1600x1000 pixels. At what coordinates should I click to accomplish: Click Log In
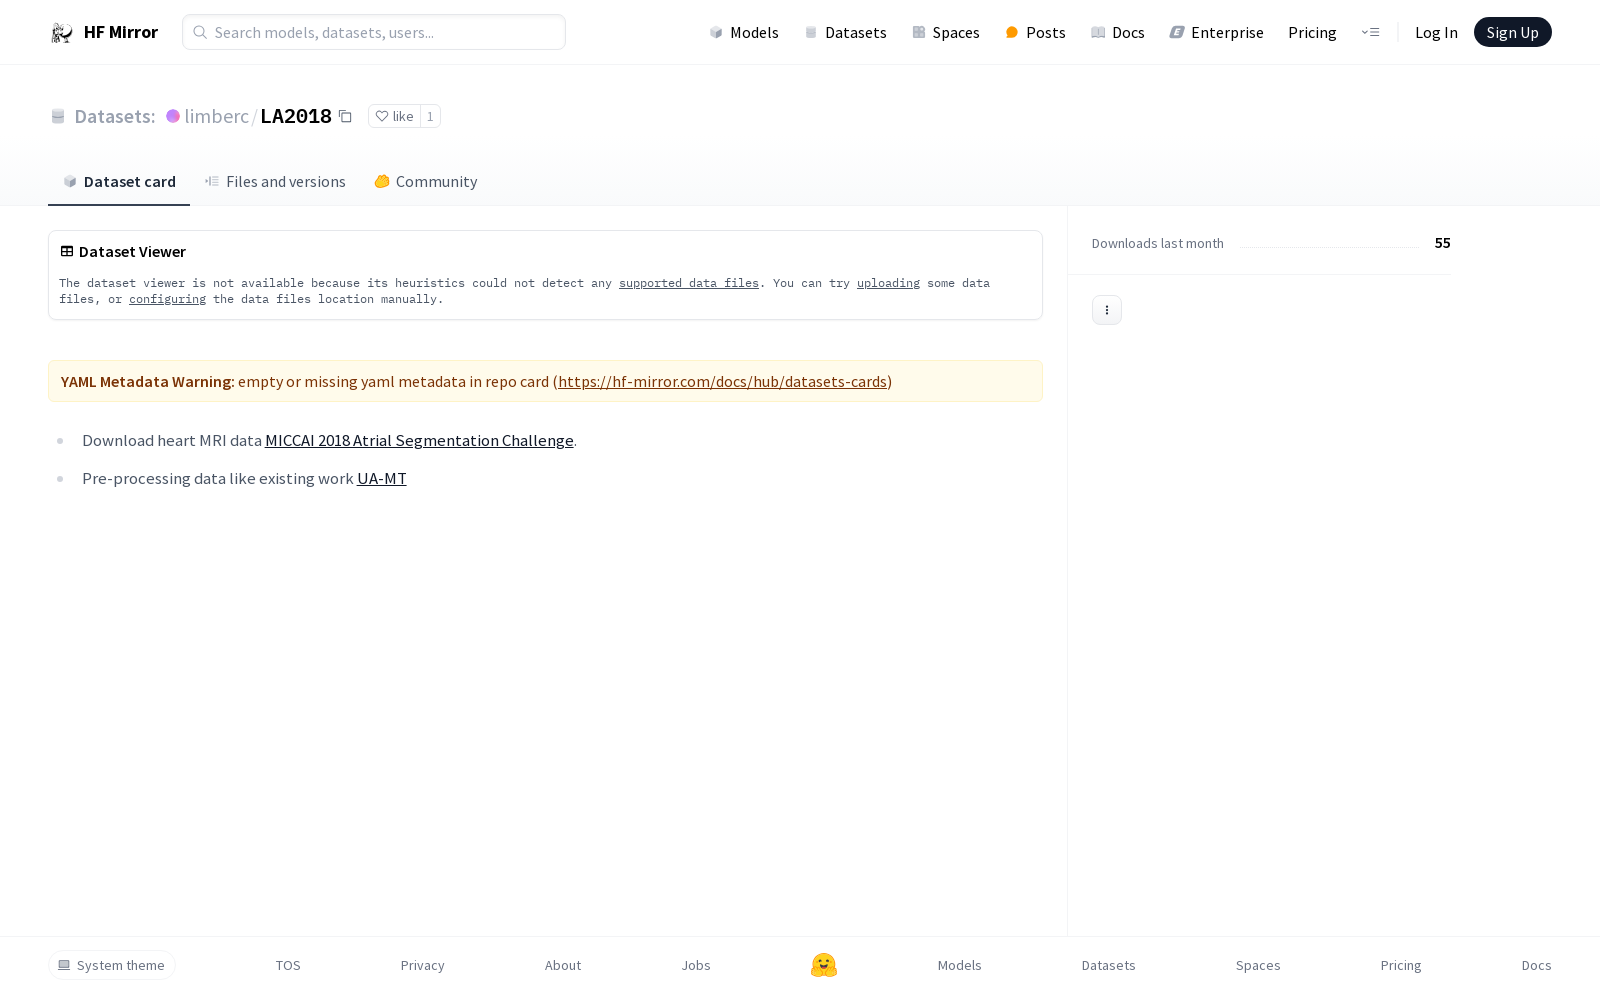click(1436, 32)
